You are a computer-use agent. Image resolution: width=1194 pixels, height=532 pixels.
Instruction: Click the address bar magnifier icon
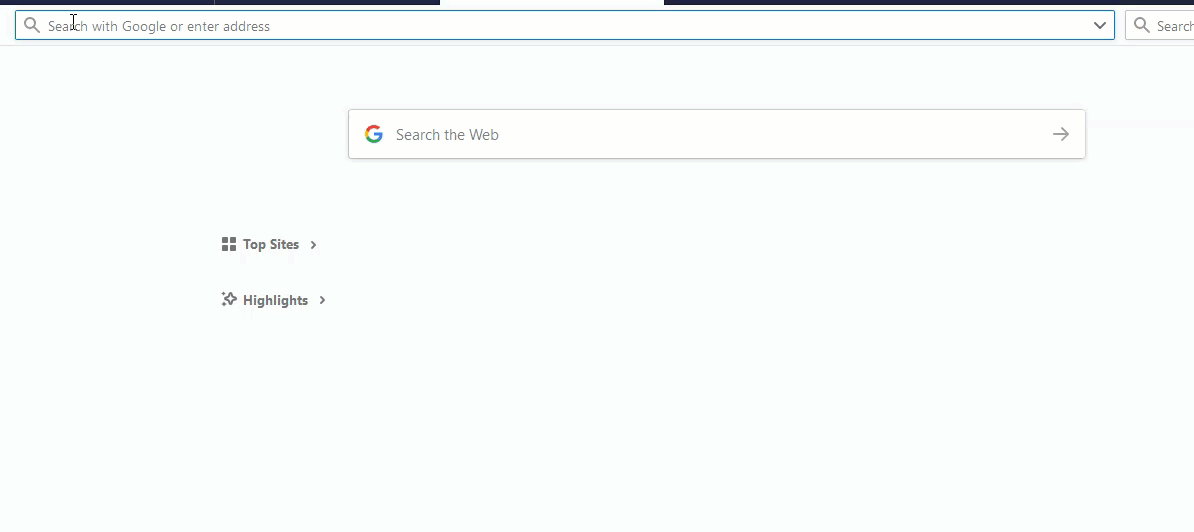click(31, 26)
